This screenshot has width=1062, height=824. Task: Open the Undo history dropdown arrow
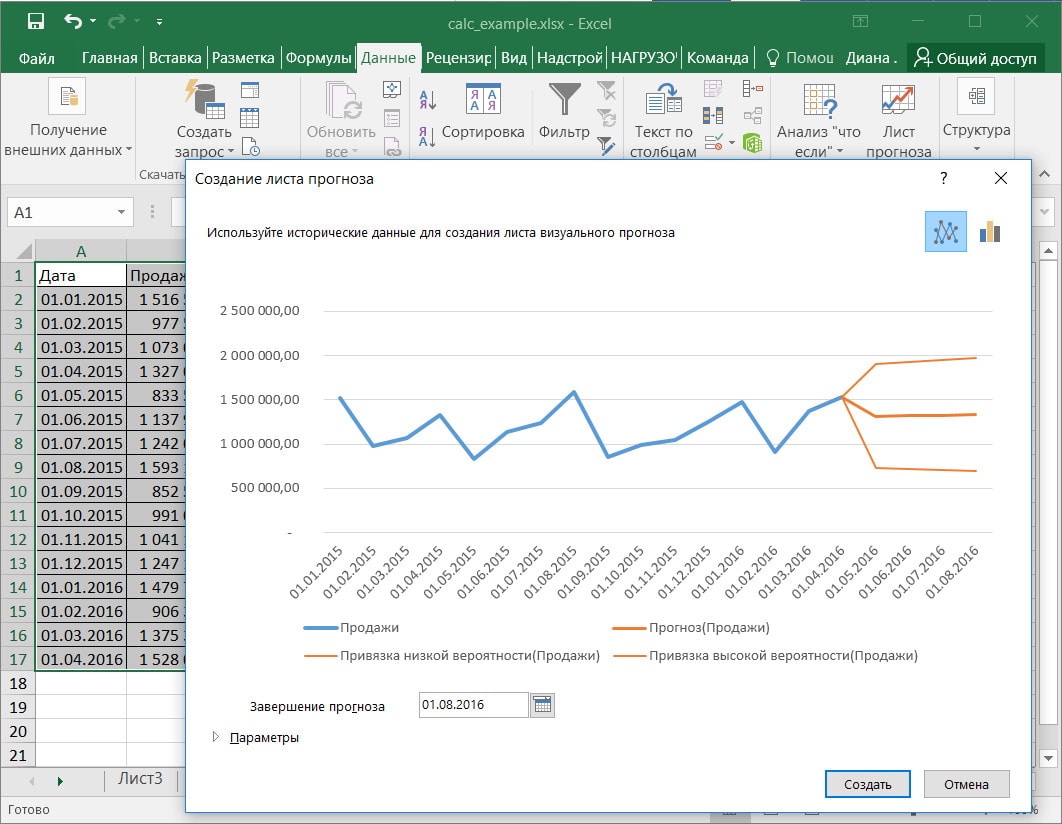[x=93, y=22]
